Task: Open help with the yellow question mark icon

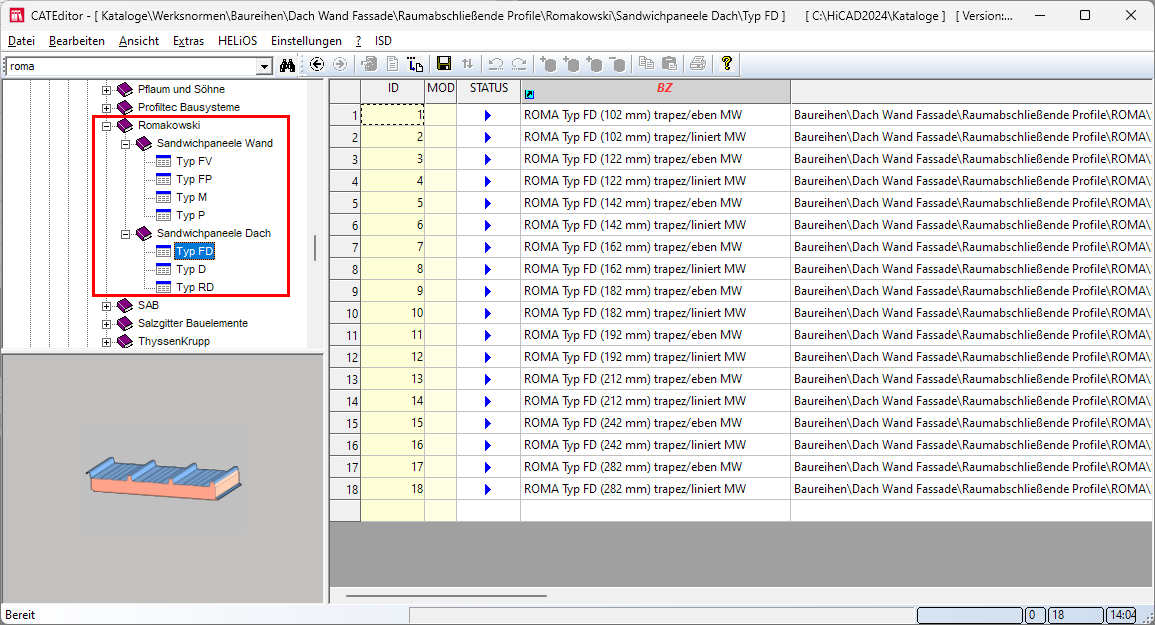Action: [726, 64]
